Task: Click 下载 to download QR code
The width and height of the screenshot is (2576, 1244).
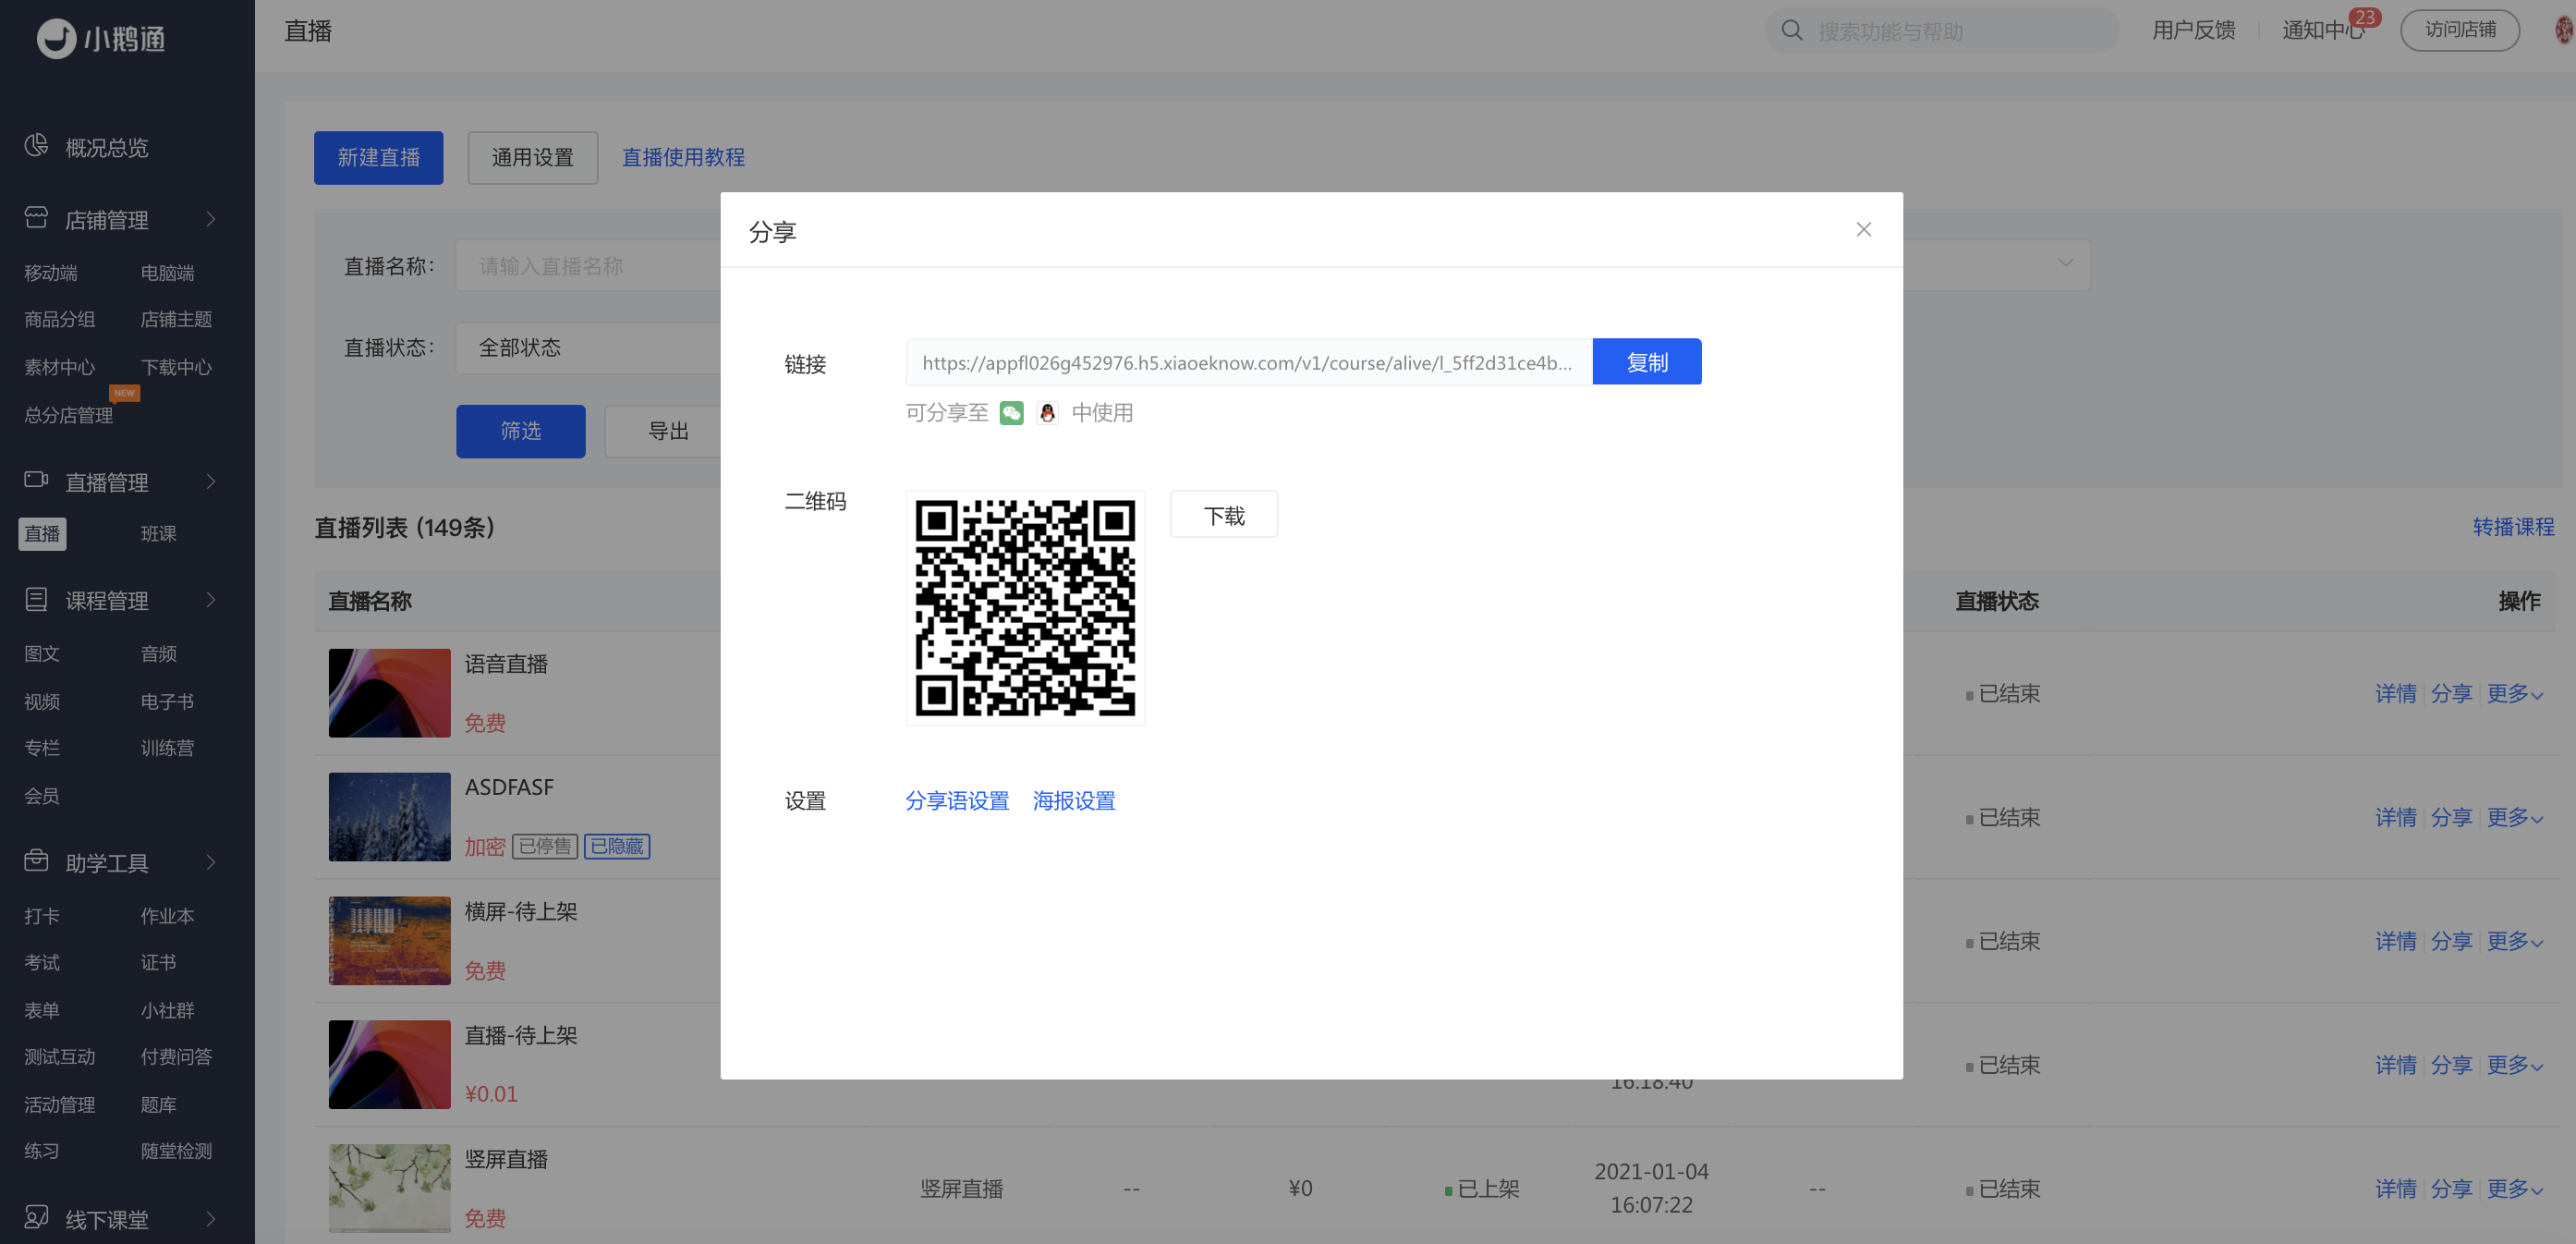Action: click(x=1224, y=515)
